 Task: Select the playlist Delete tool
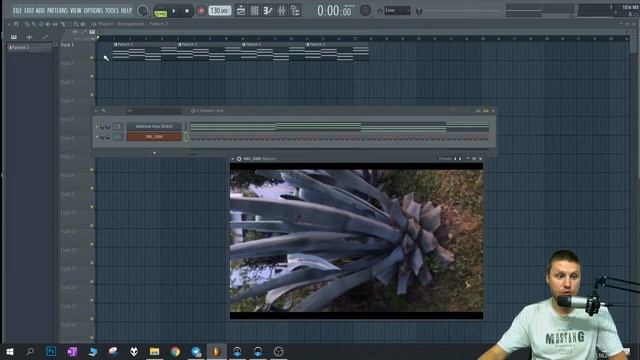click(41, 24)
